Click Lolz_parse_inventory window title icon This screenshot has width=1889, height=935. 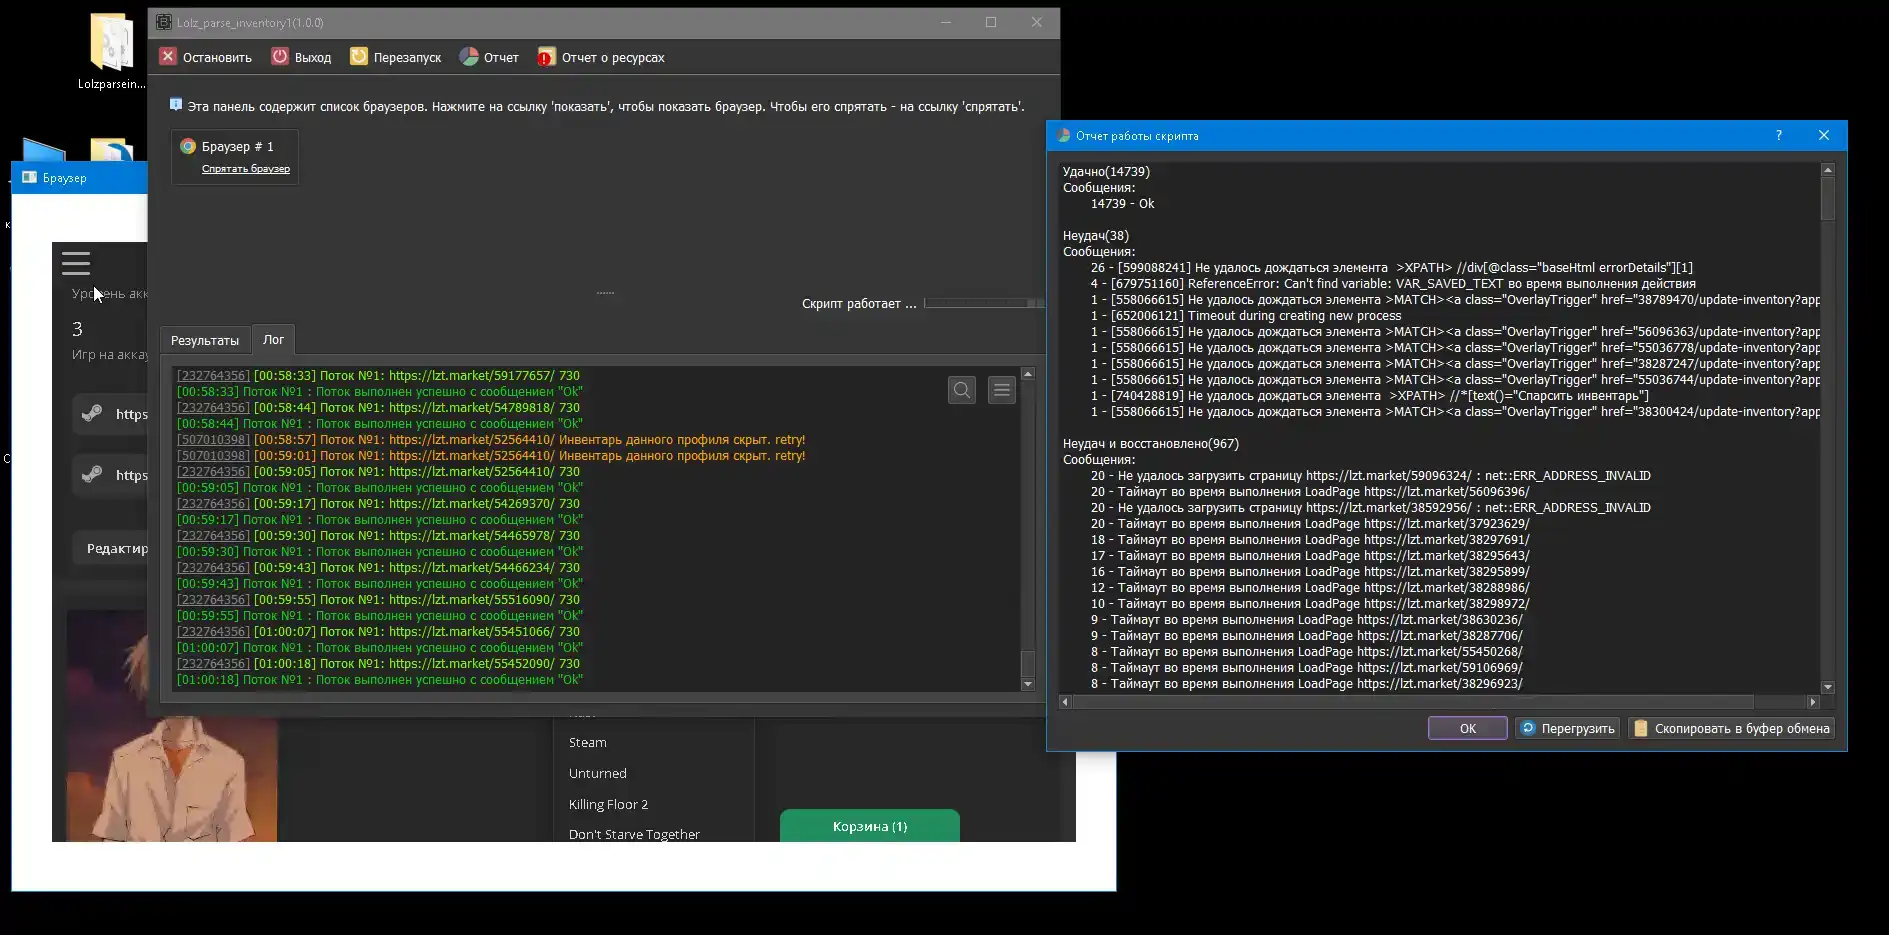click(164, 22)
